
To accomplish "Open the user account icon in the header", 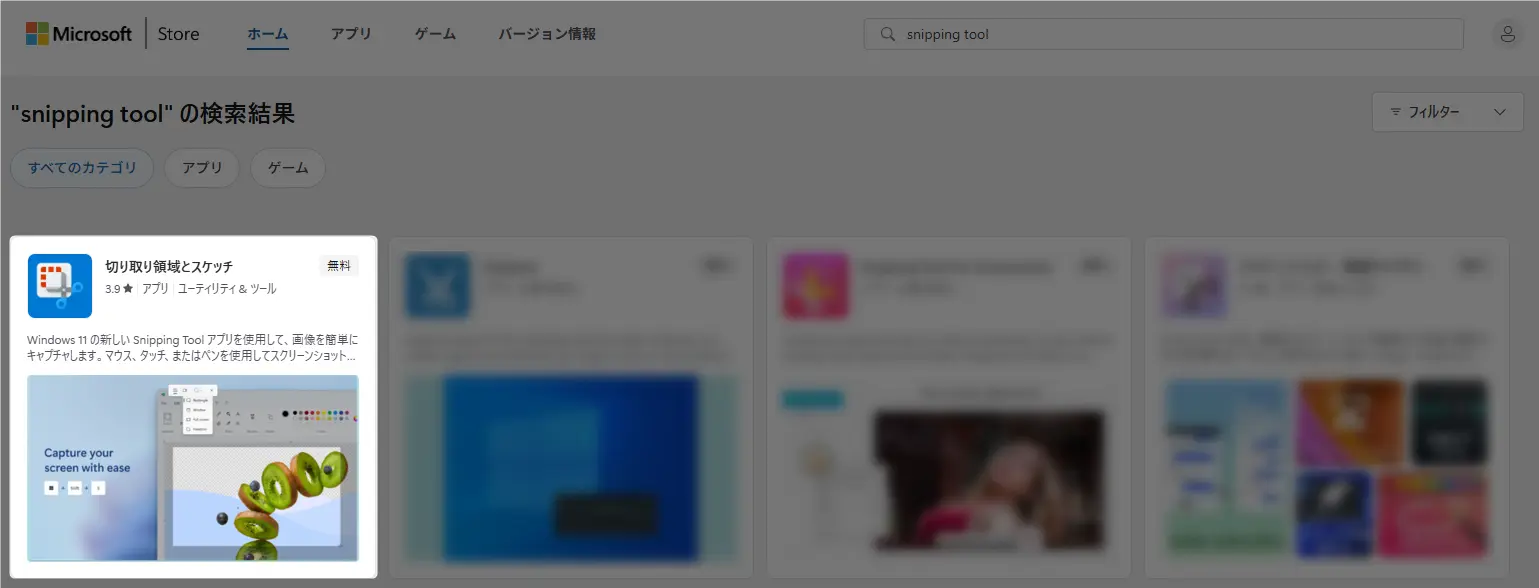I will click(x=1507, y=34).
